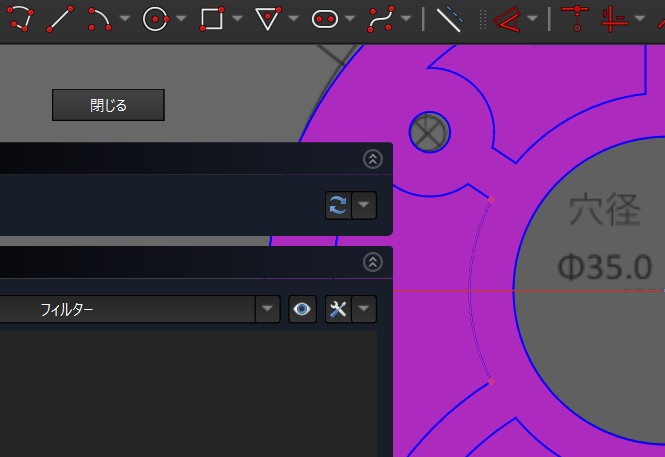Select the Polyline tool
Screen dimensions: 665x457
coord(20,18)
